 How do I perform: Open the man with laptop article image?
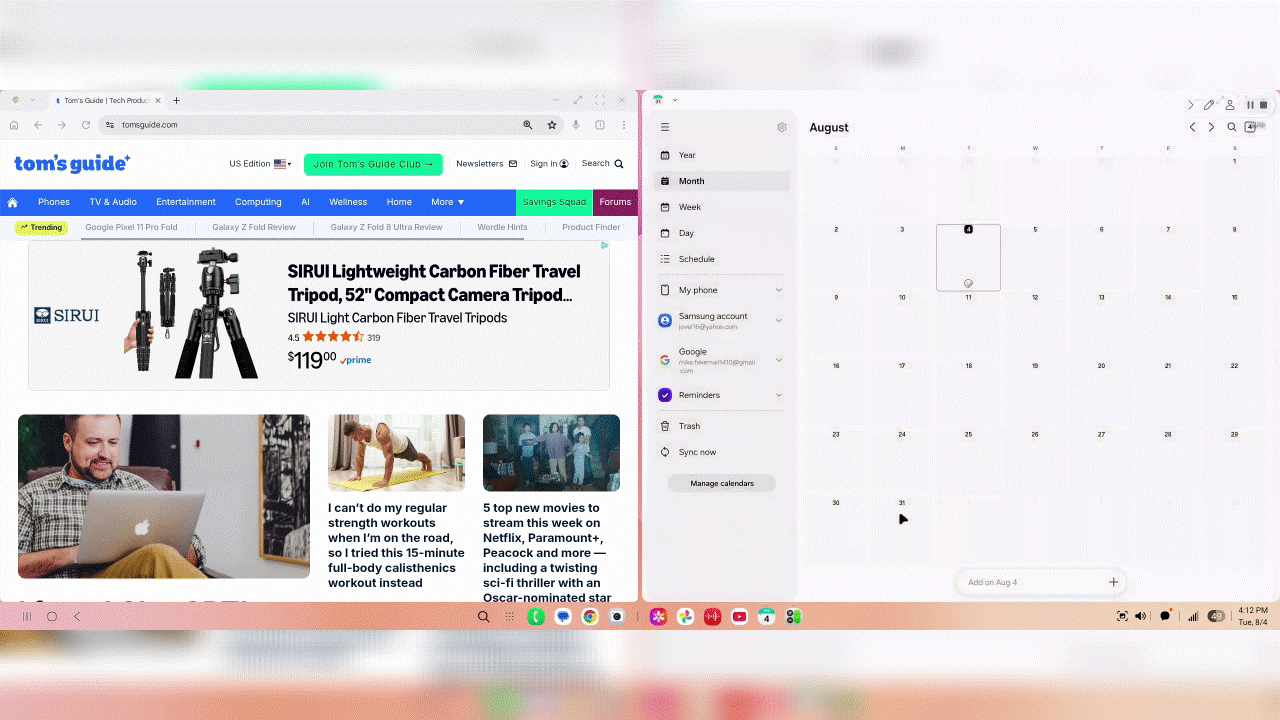tap(164, 496)
